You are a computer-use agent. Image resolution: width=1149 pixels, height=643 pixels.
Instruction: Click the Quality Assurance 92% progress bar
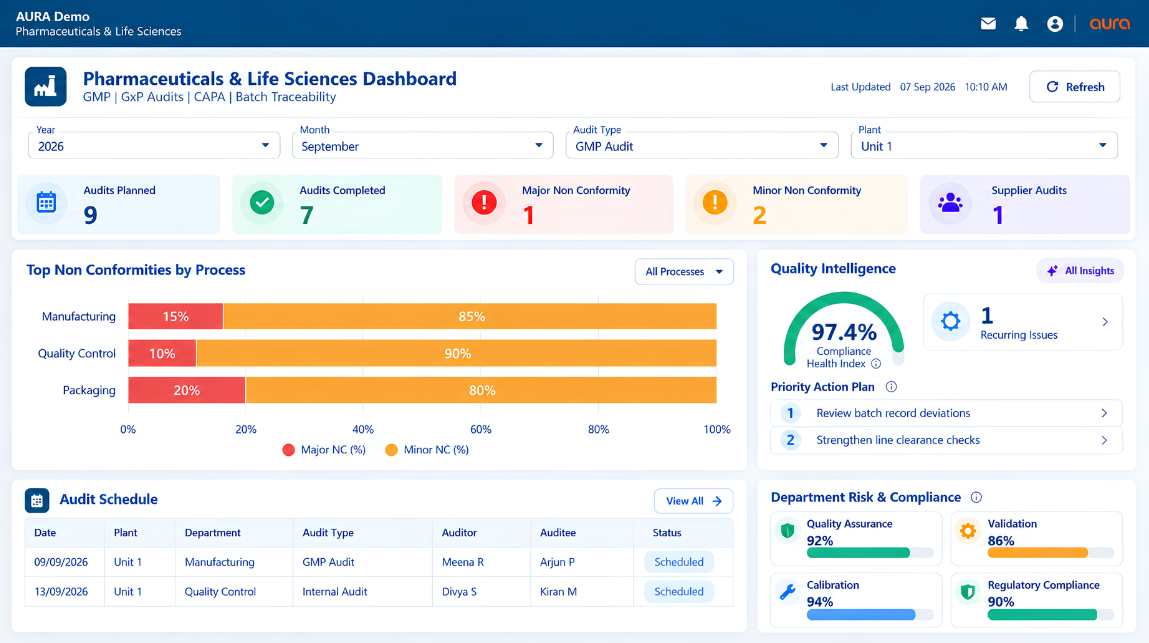pos(870,553)
